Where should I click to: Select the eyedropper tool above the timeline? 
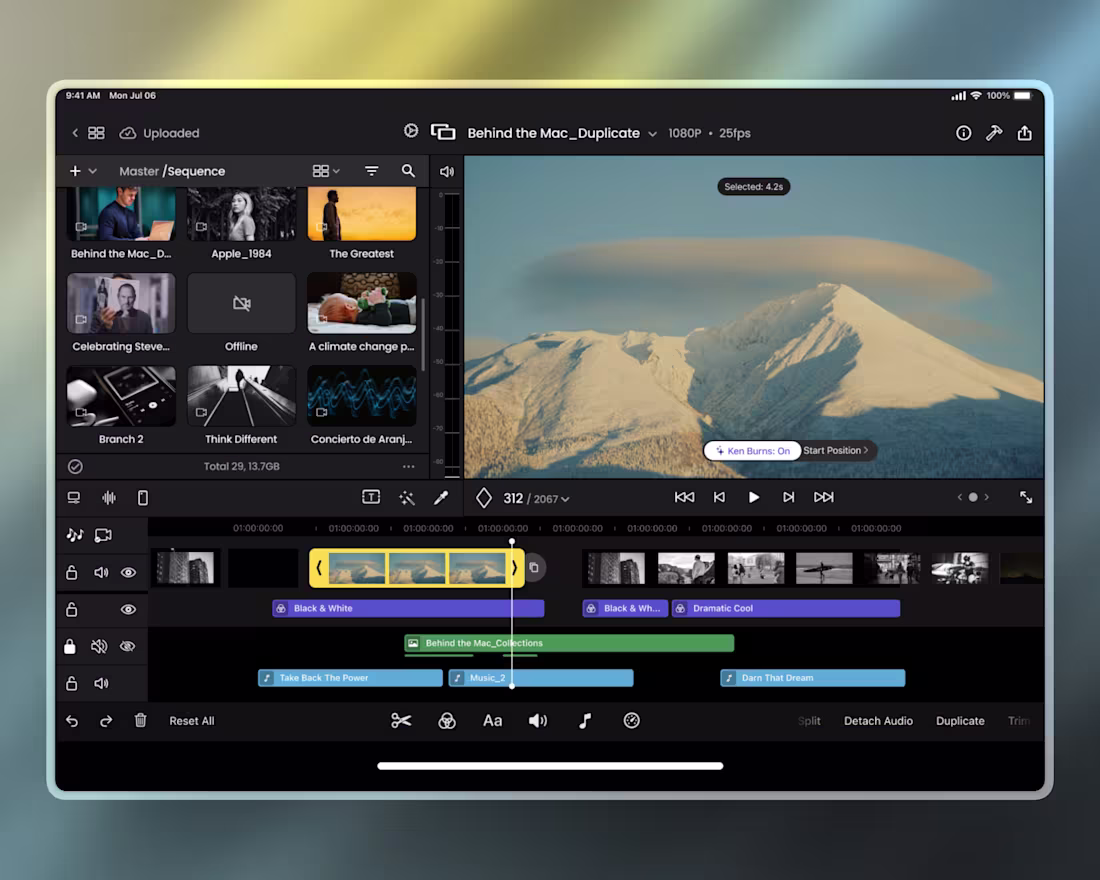click(x=441, y=497)
